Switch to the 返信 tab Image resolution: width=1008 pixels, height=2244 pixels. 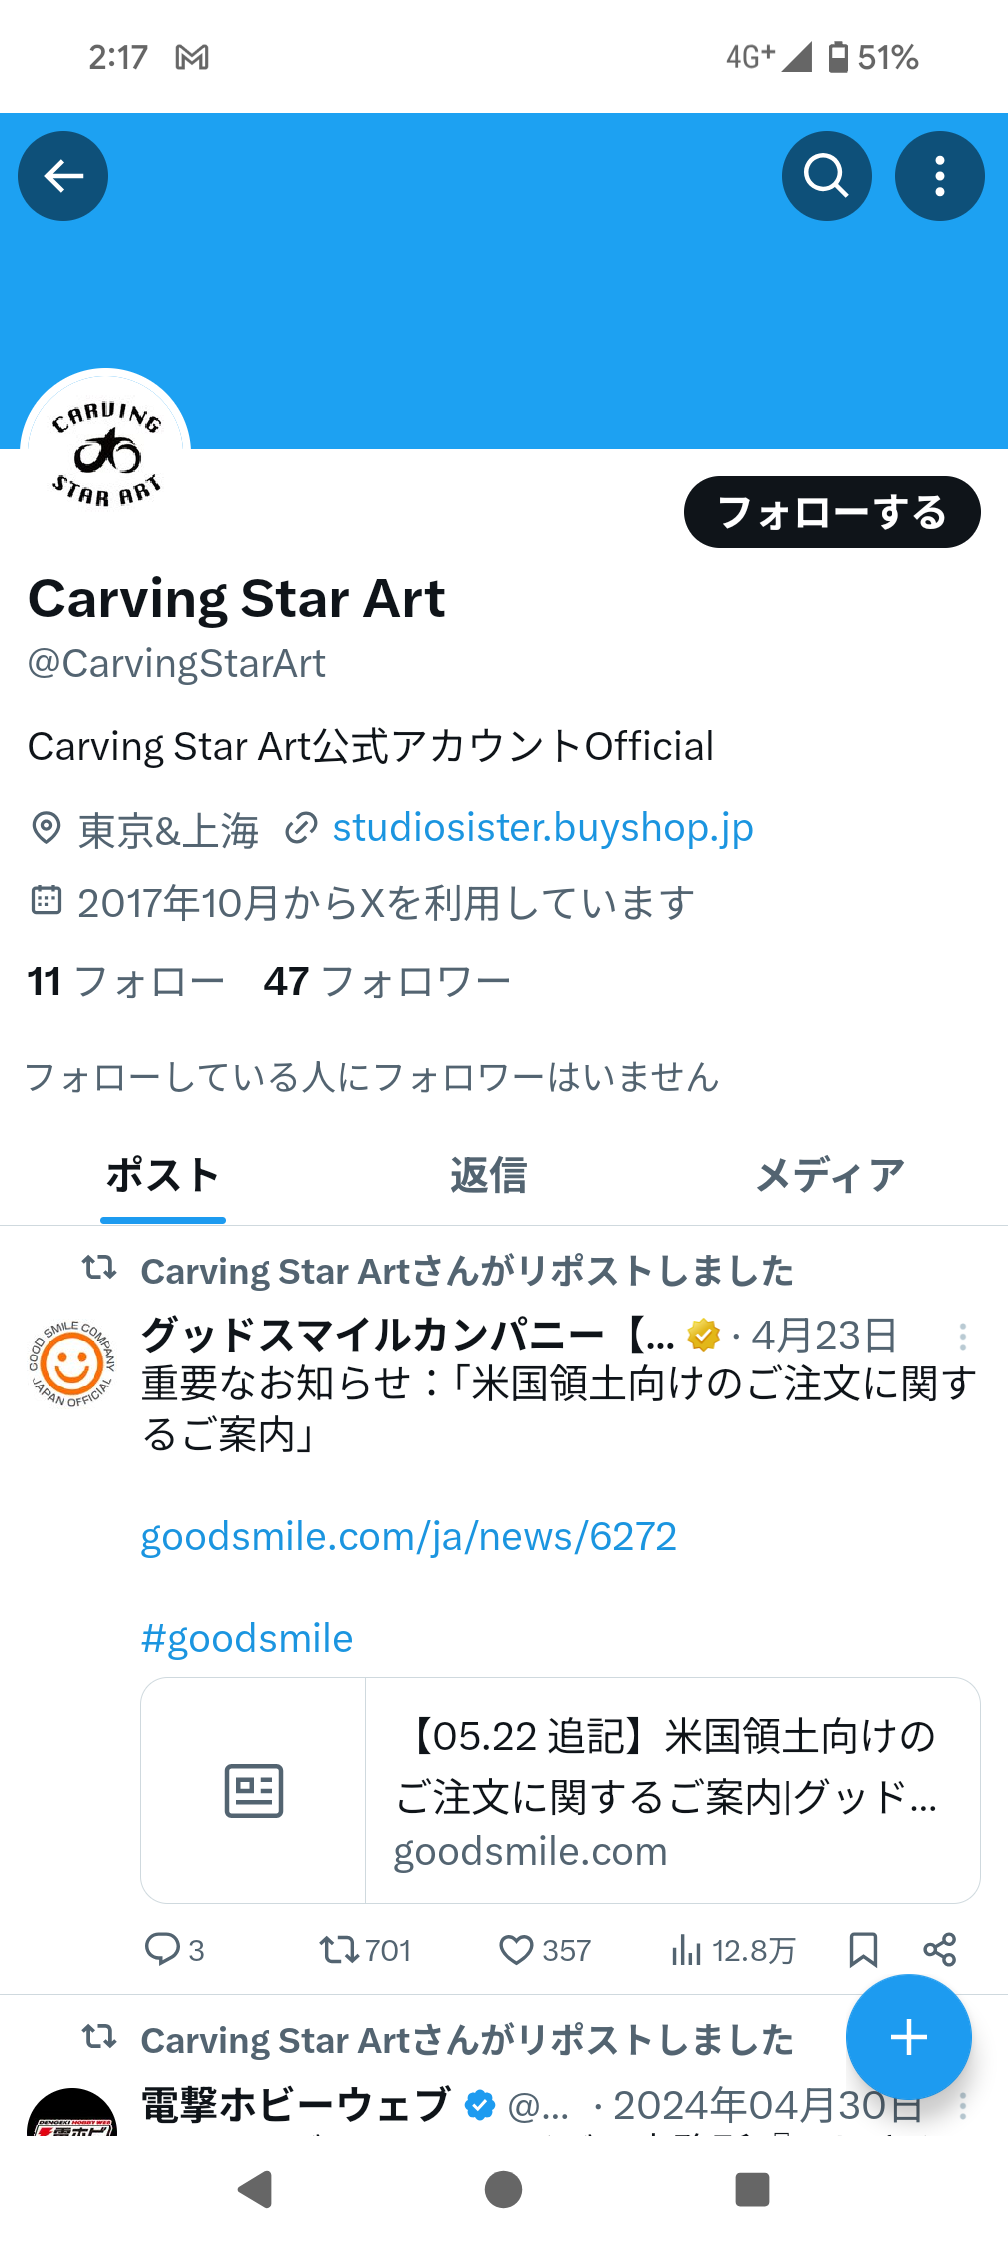coord(488,1175)
